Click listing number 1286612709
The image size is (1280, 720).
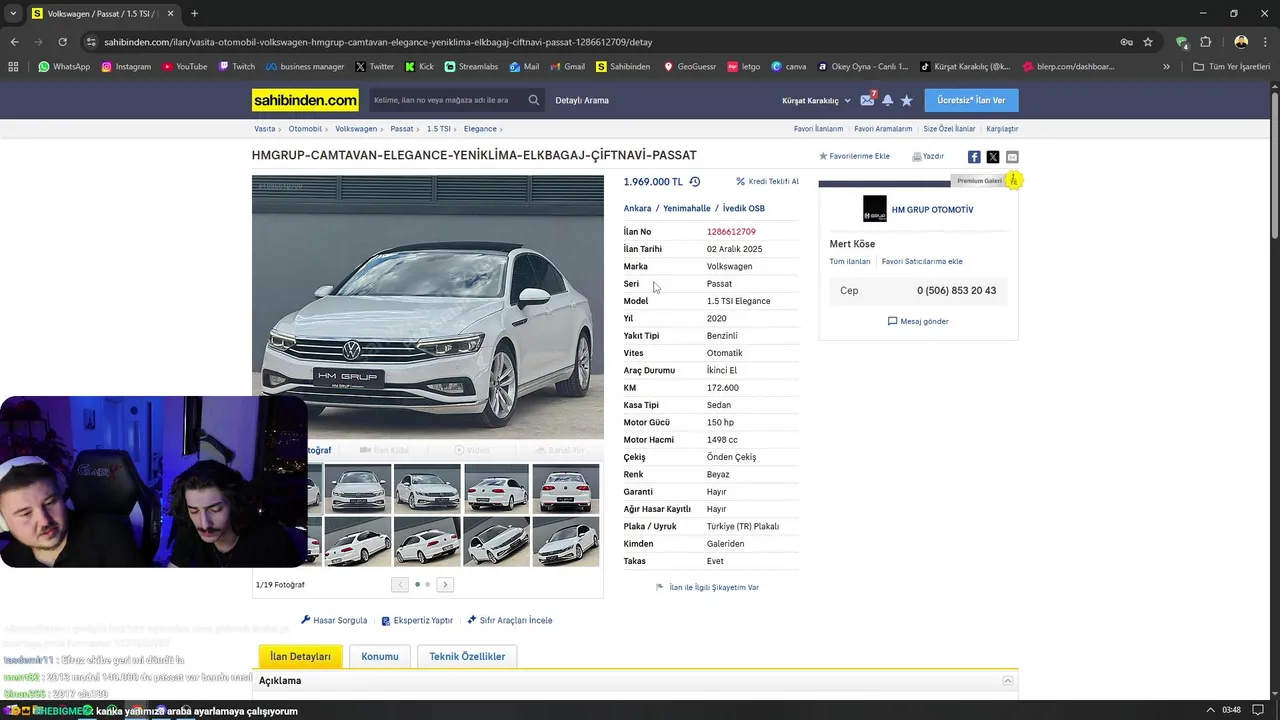pyautogui.click(x=731, y=232)
